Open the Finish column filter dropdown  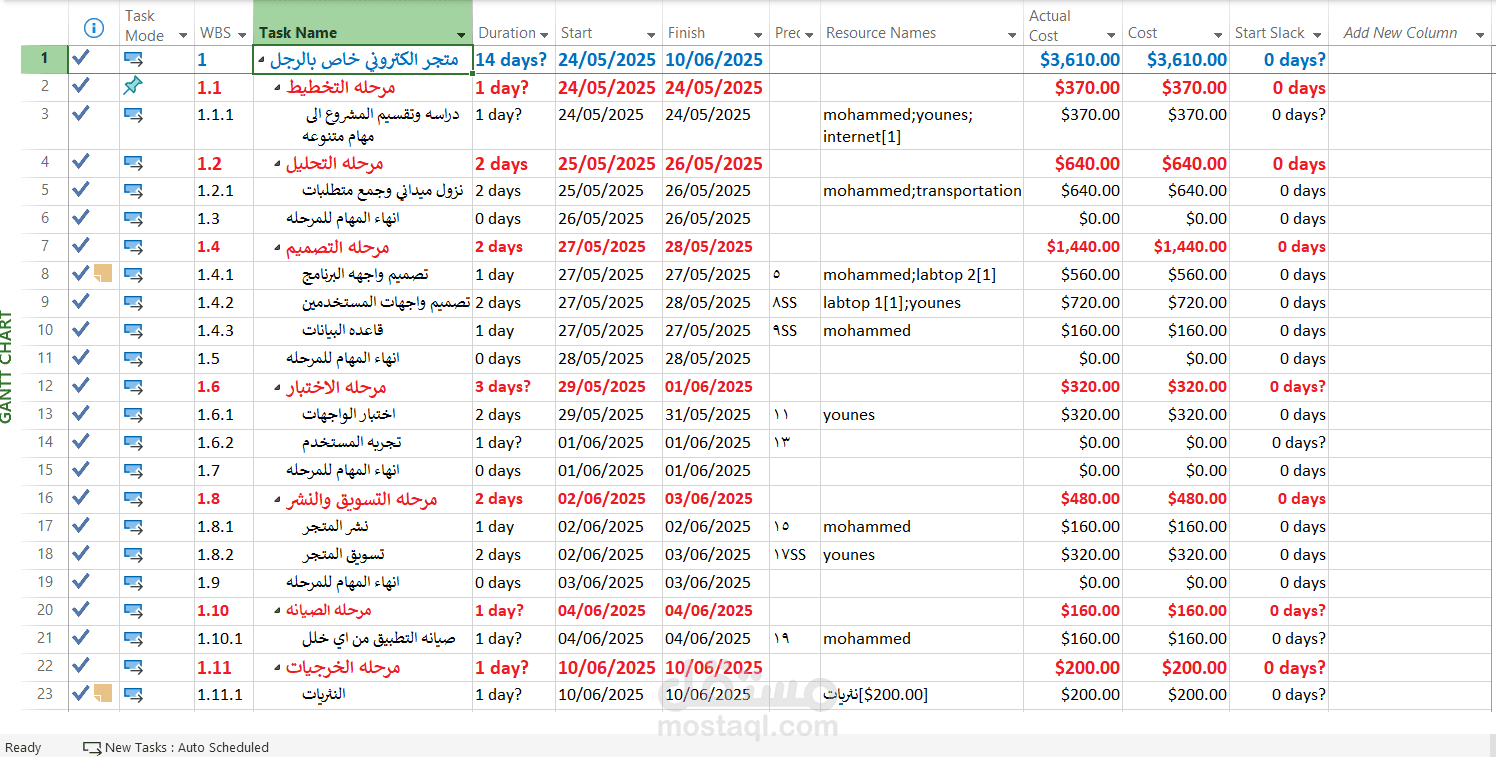pyautogui.click(x=758, y=35)
